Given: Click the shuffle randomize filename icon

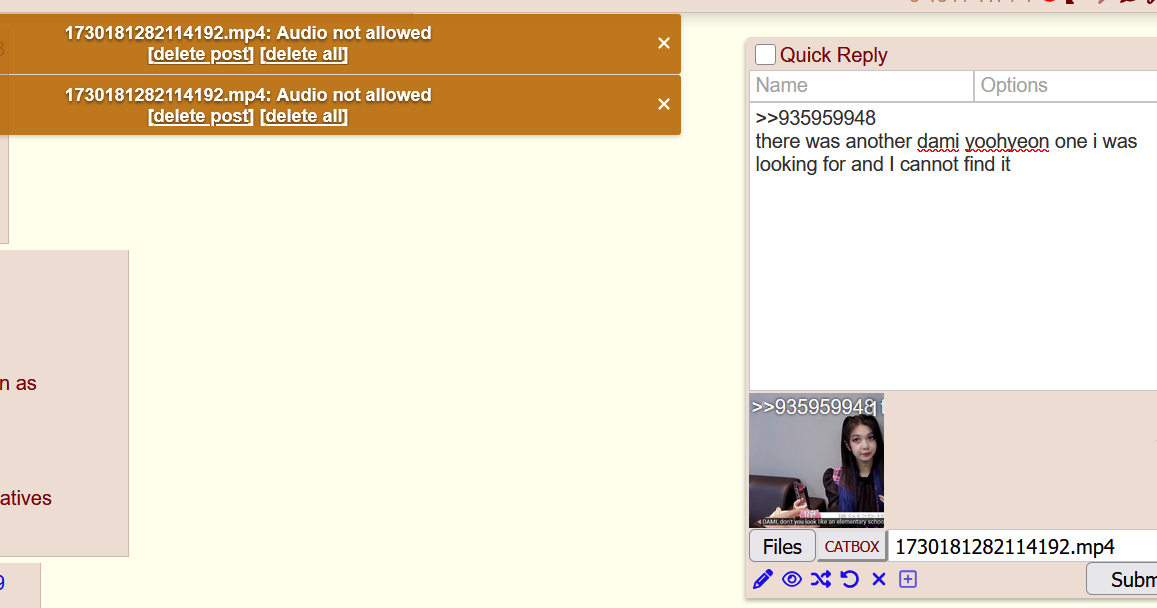Looking at the screenshot, I should click(821, 579).
